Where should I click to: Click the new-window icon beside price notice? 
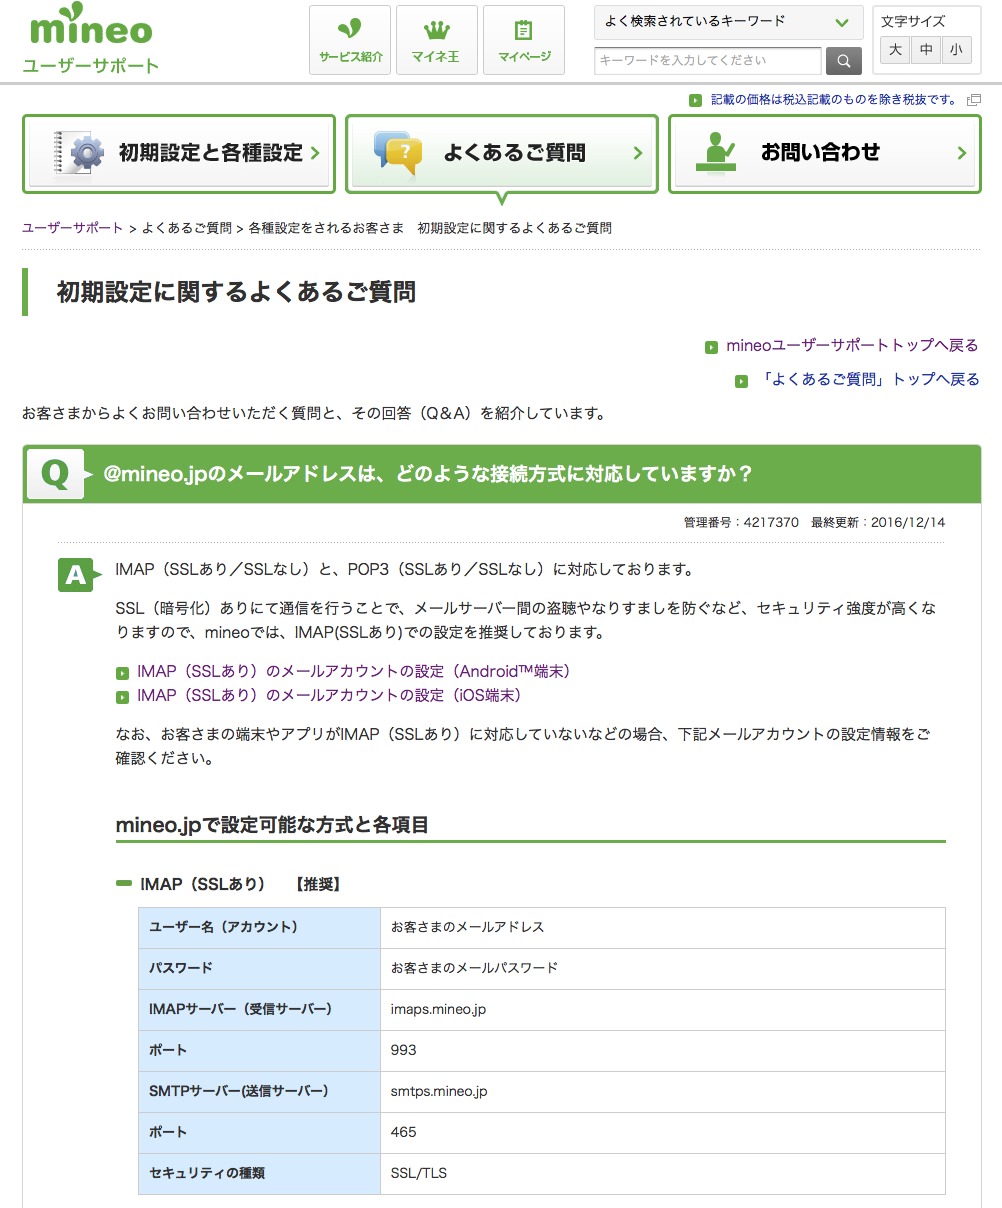click(x=973, y=100)
